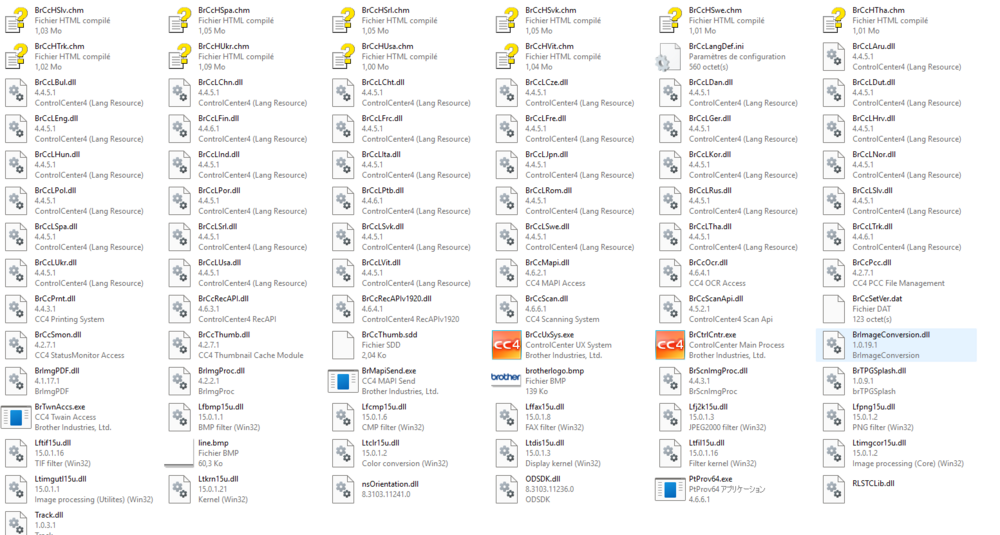Select the BrCcSetVer.dat blank file icon

coord(834,308)
